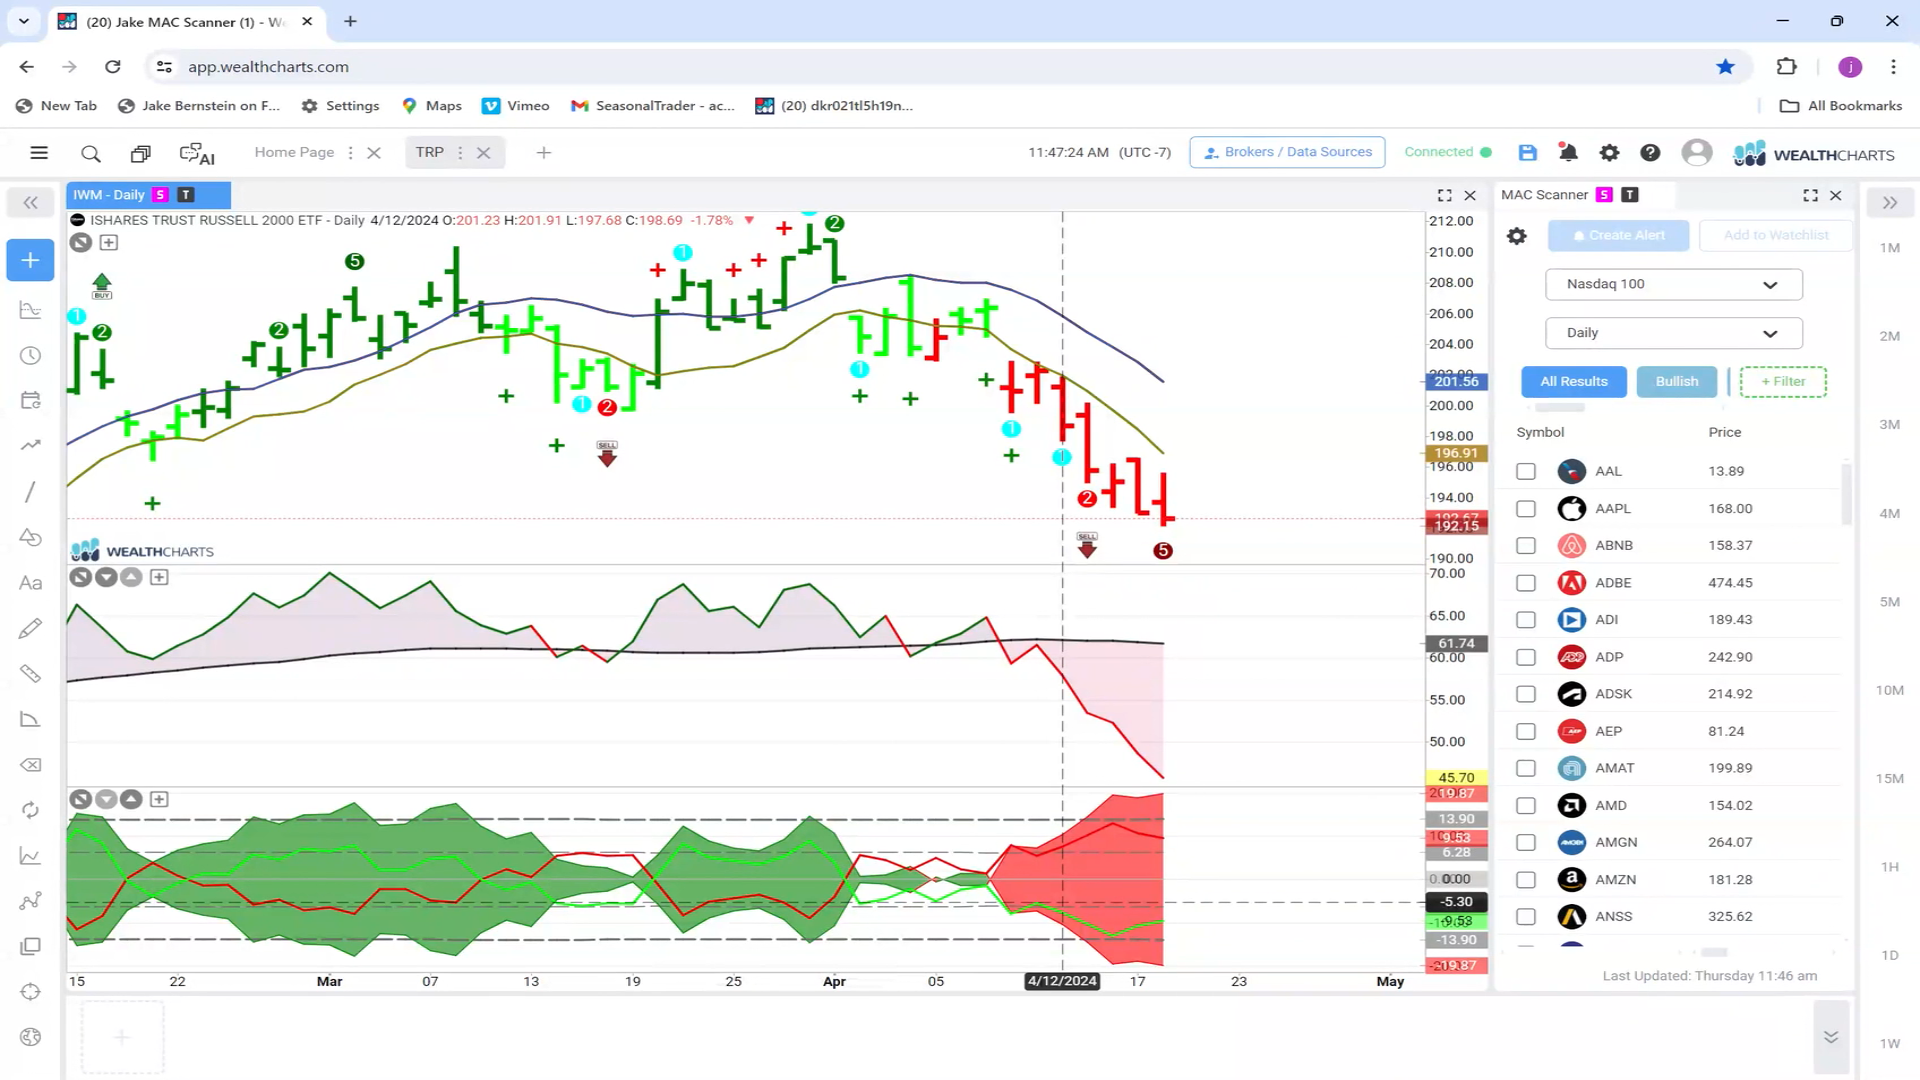
Task: Open the help question mark icon
Action: tap(1650, 153)
